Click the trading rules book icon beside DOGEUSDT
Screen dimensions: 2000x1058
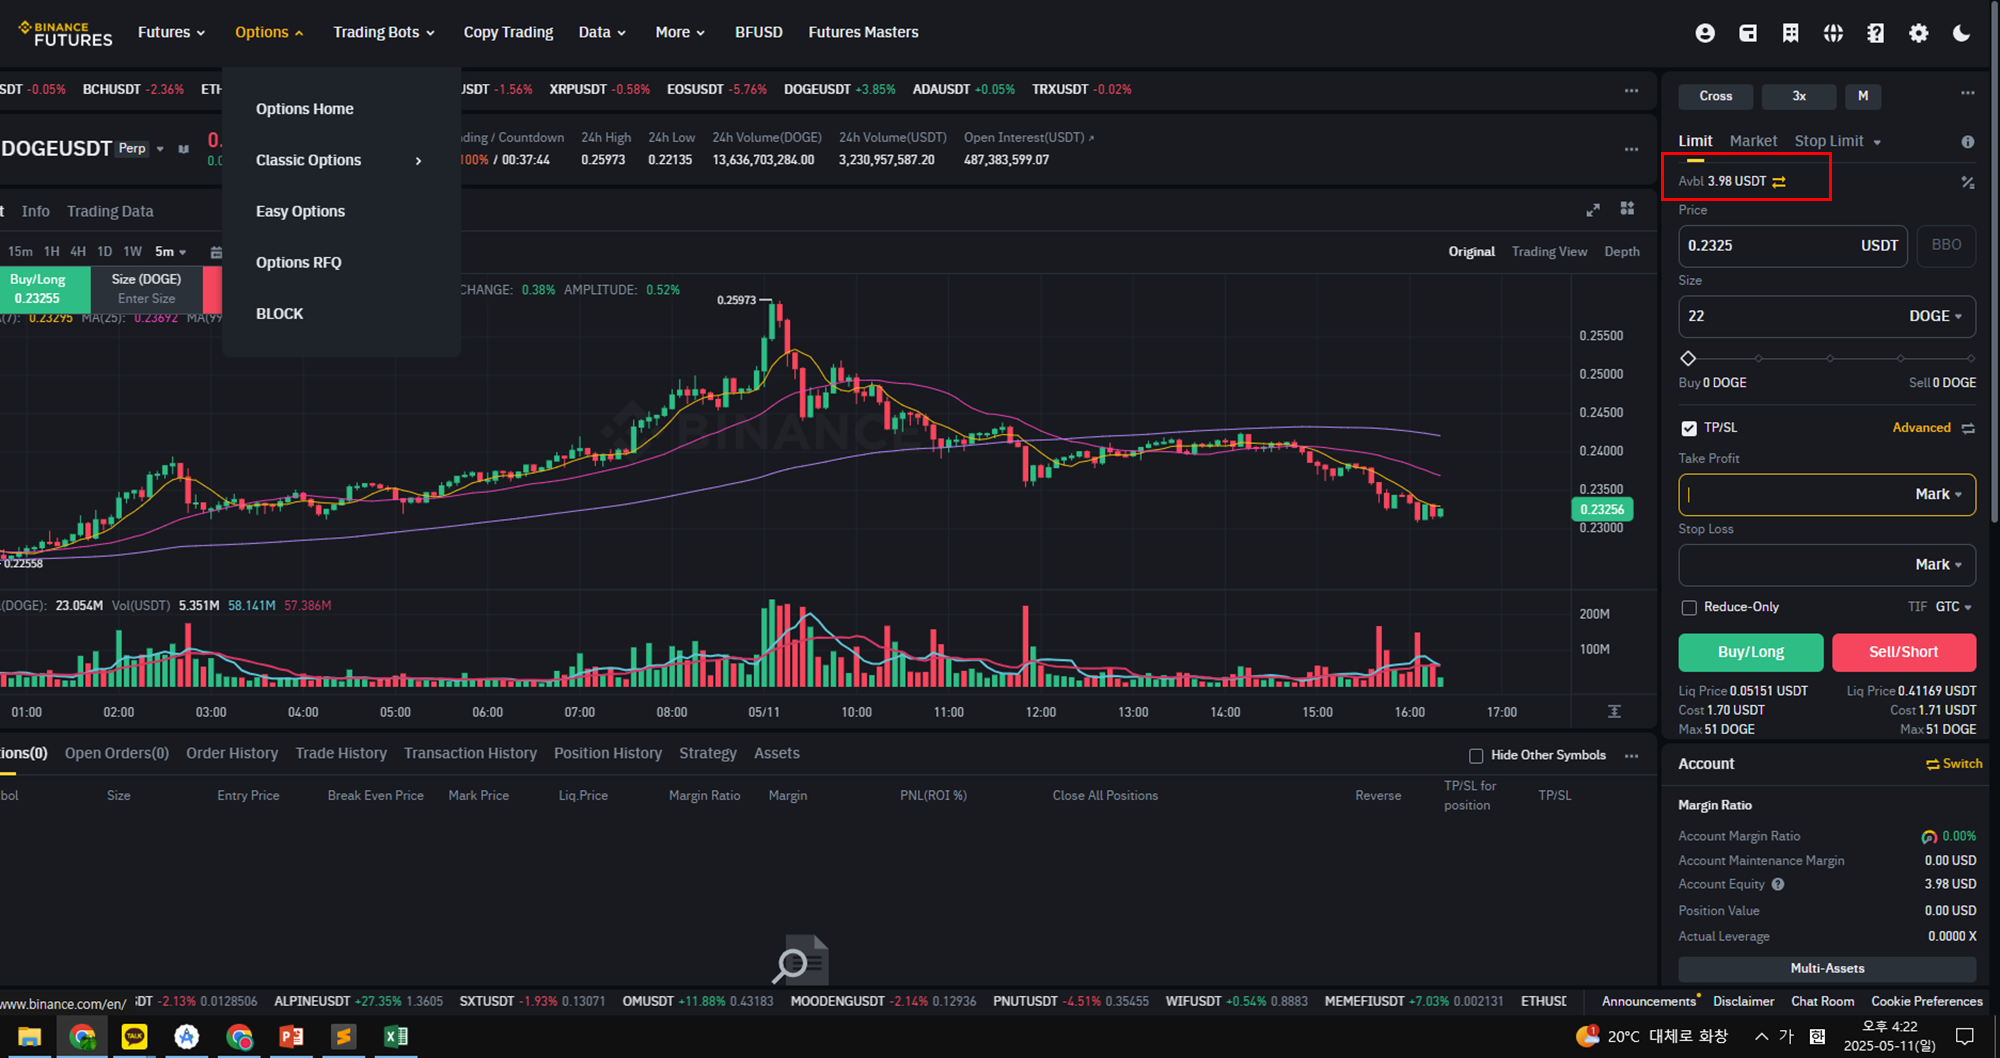(x=183, y=149)
